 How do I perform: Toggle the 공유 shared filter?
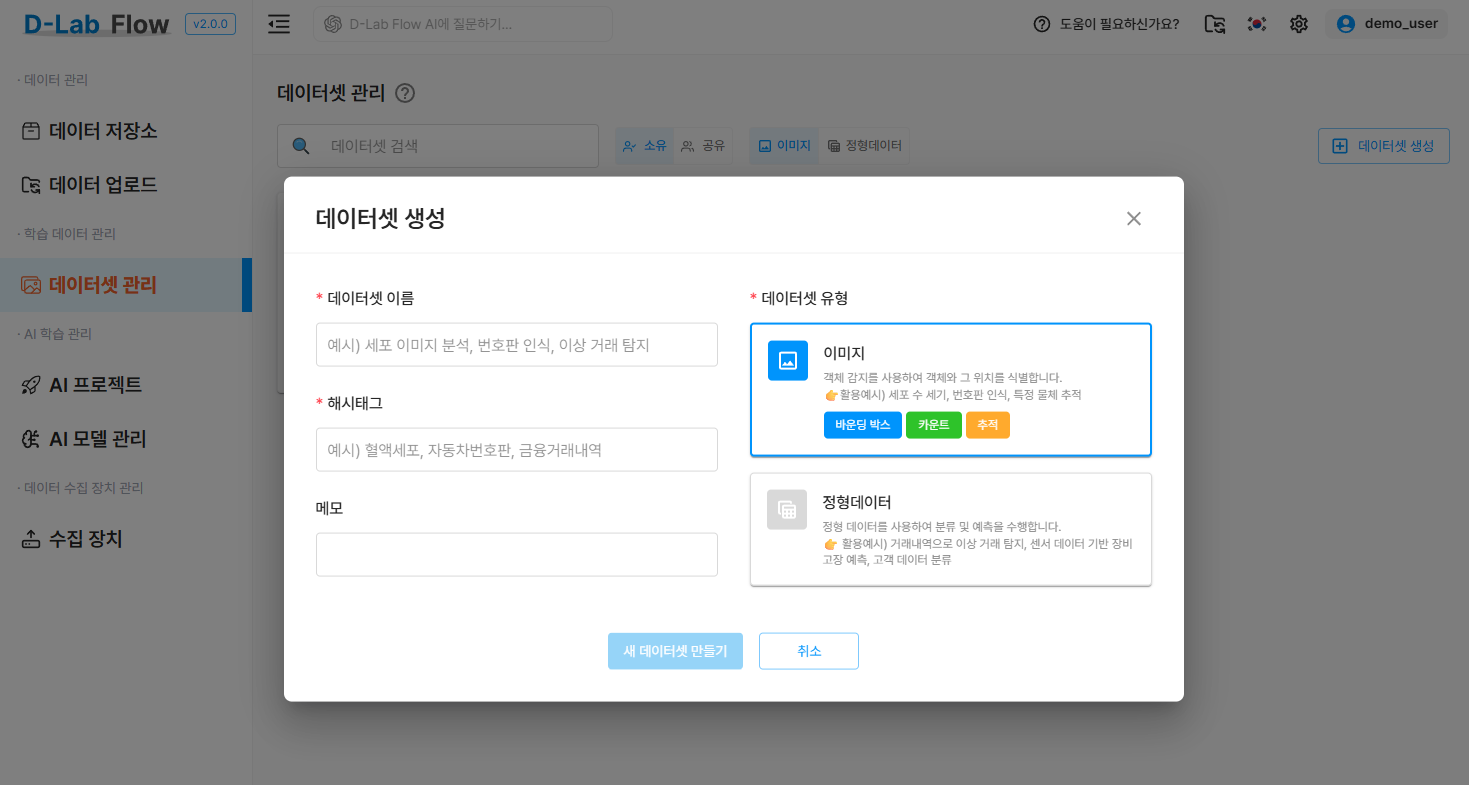point(703,145)
